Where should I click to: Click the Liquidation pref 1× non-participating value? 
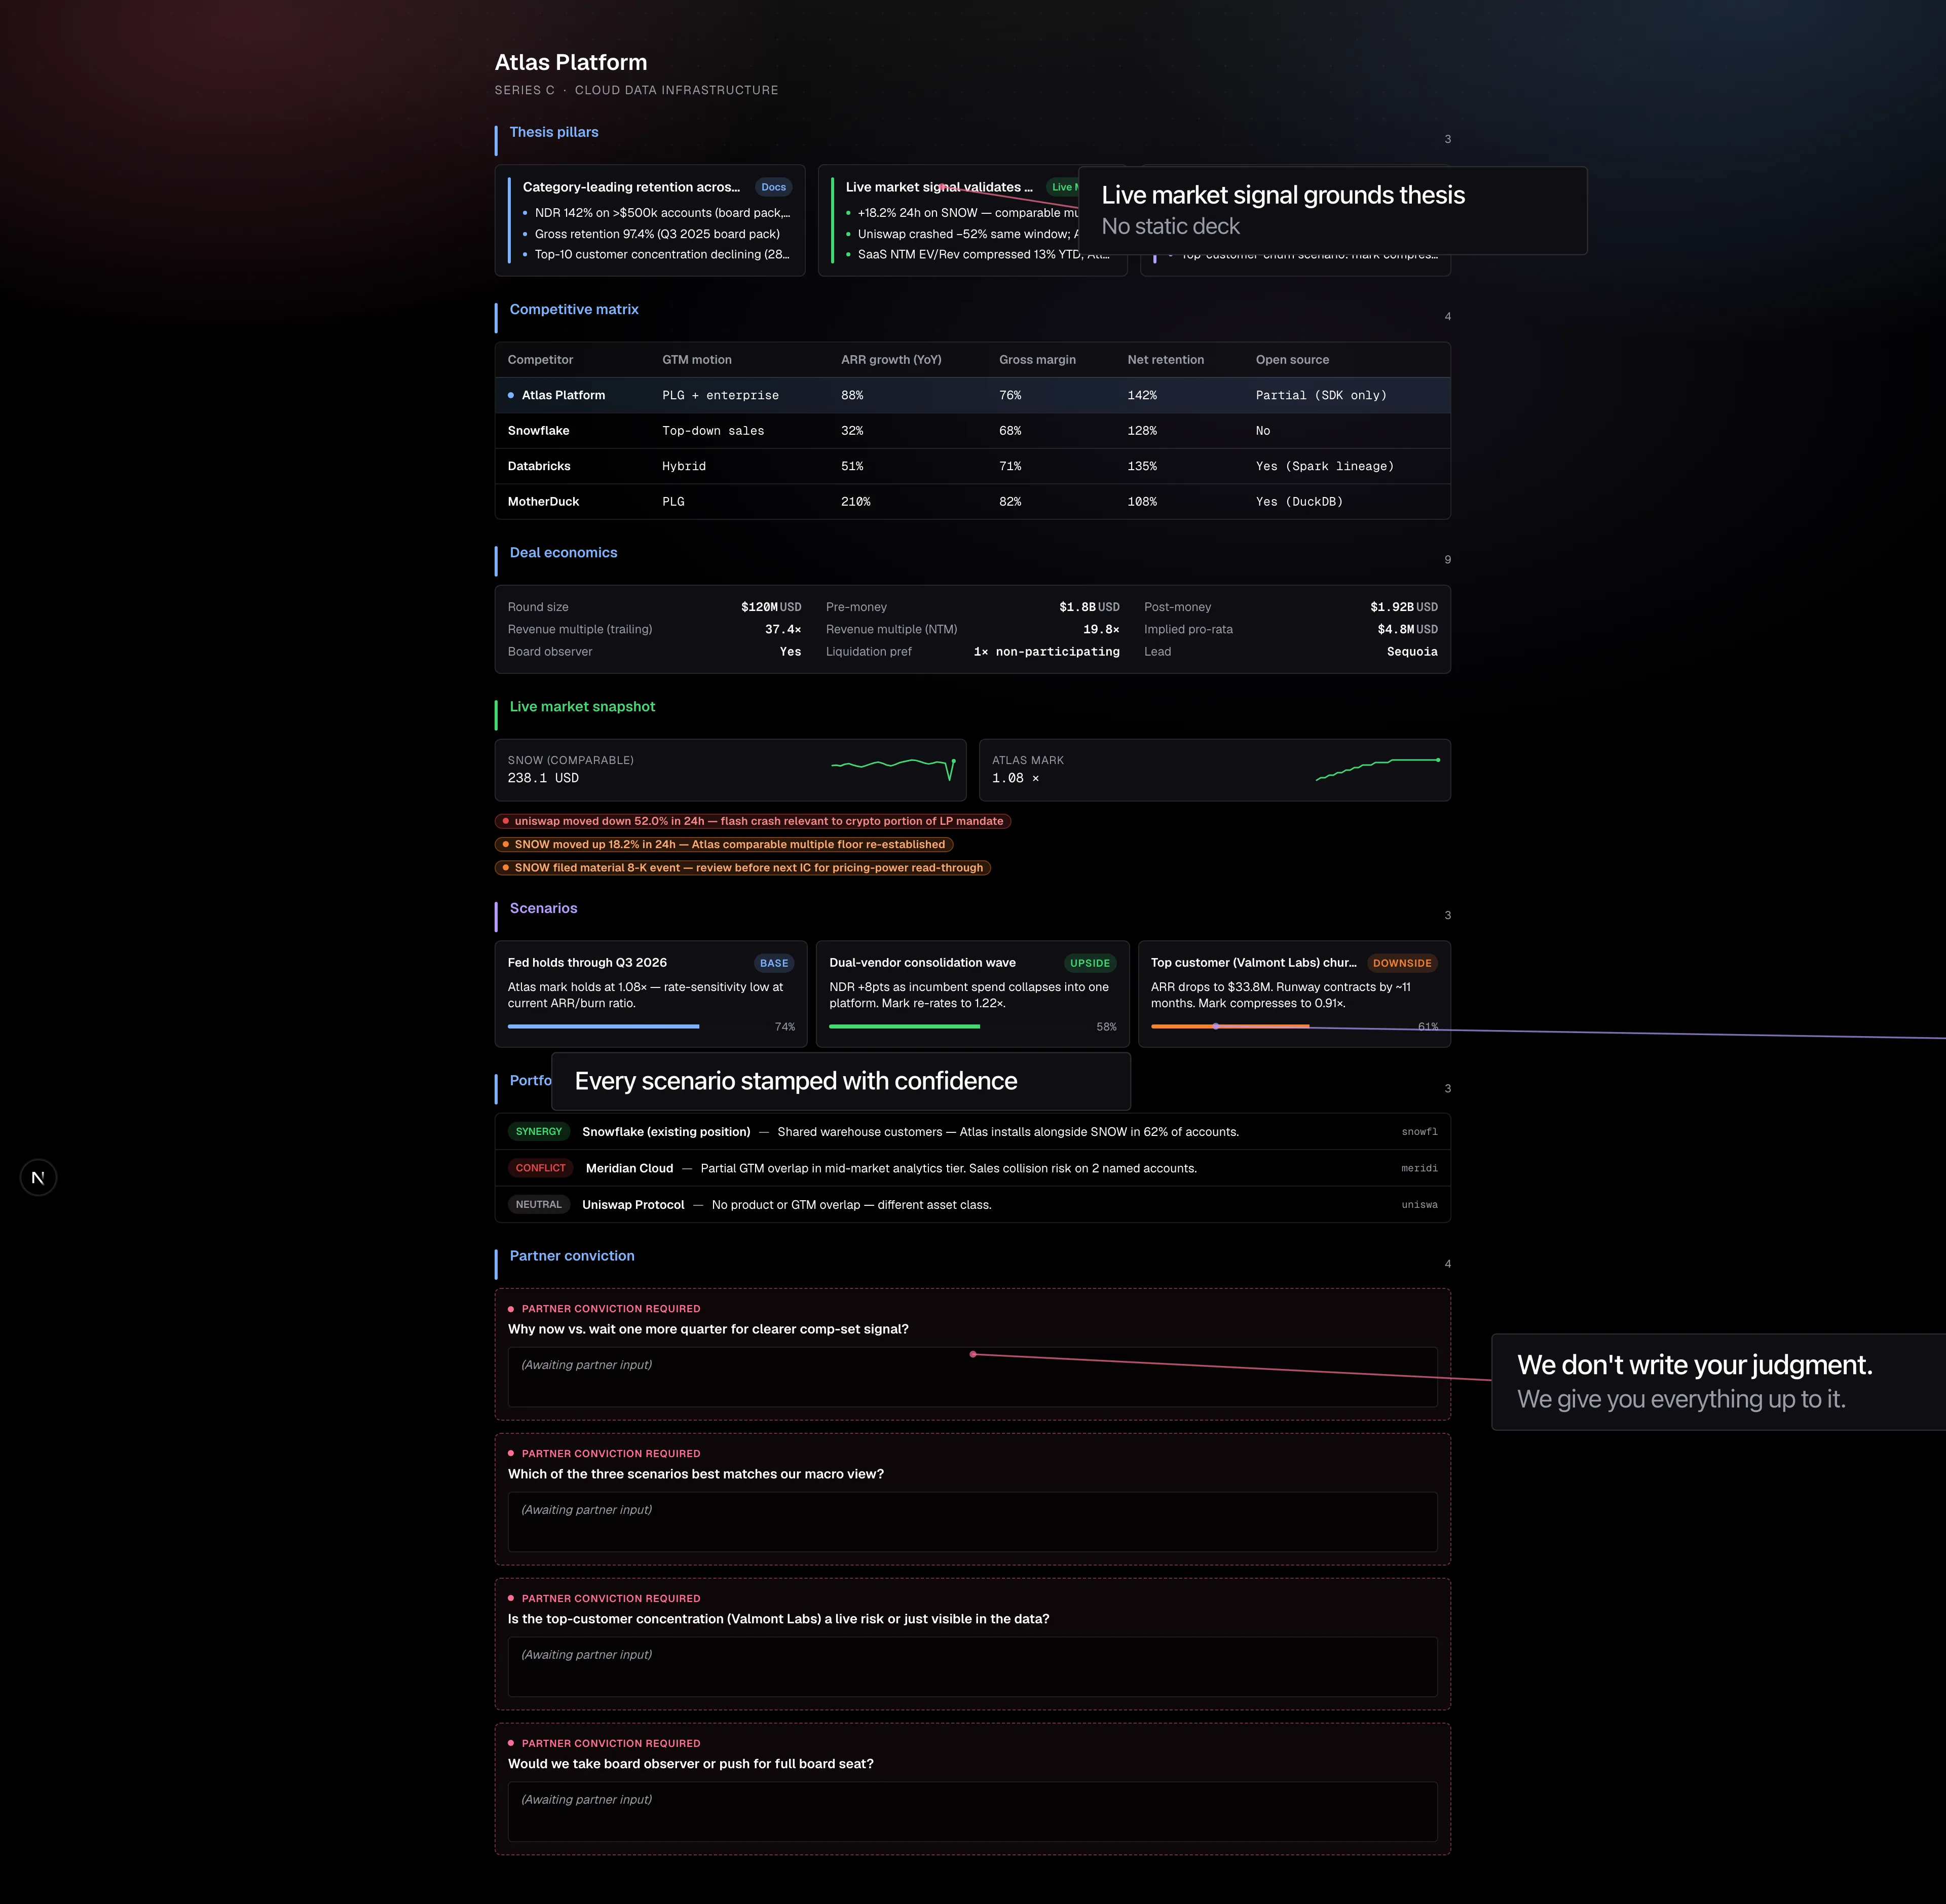tap(1046, 652)
